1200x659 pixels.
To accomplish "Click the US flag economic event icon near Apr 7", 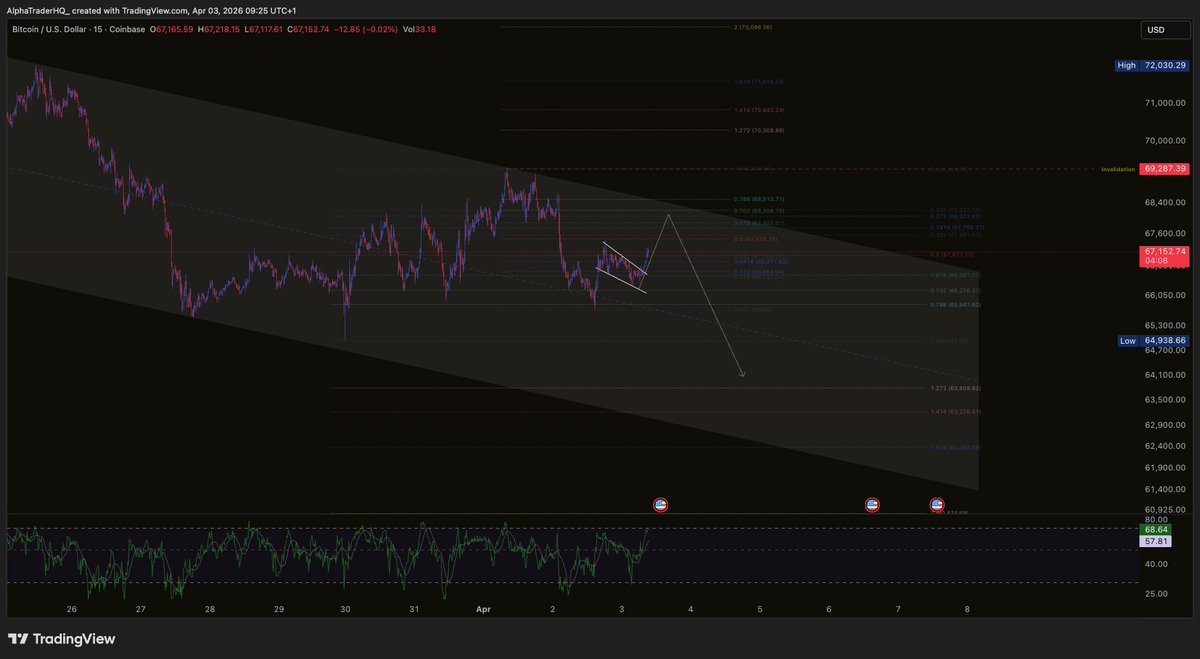I will 872,504.
